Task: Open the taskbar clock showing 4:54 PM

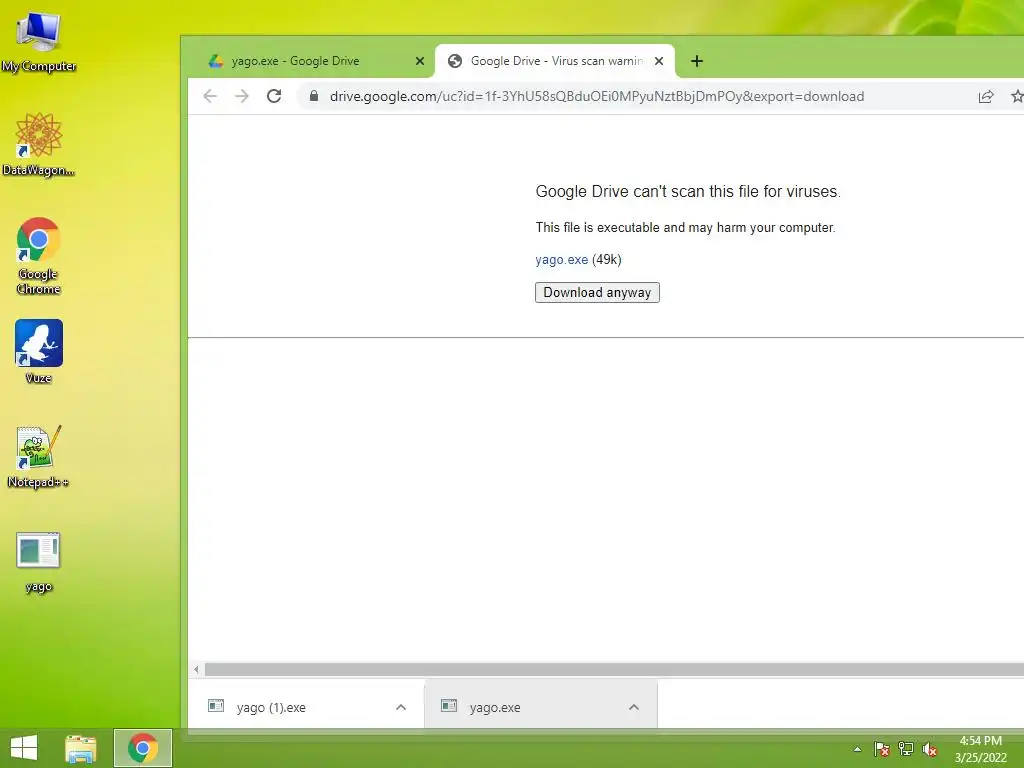Action: [980, 749]
